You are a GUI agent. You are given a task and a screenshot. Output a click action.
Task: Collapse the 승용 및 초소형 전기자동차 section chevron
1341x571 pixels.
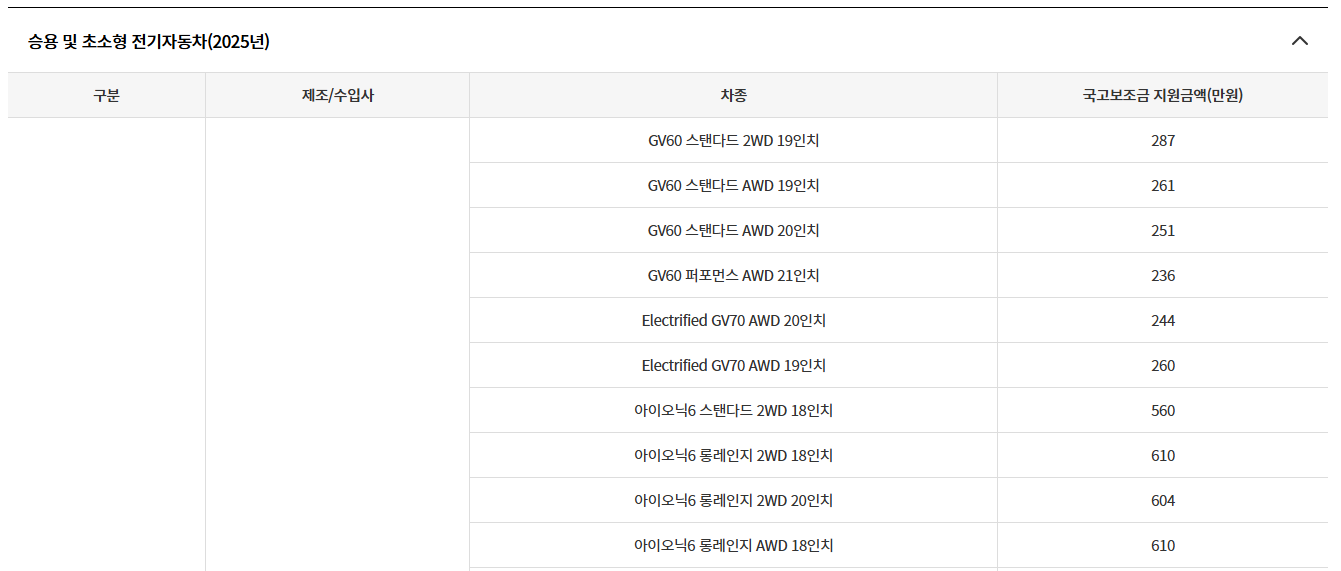[x=1300, y=41]
